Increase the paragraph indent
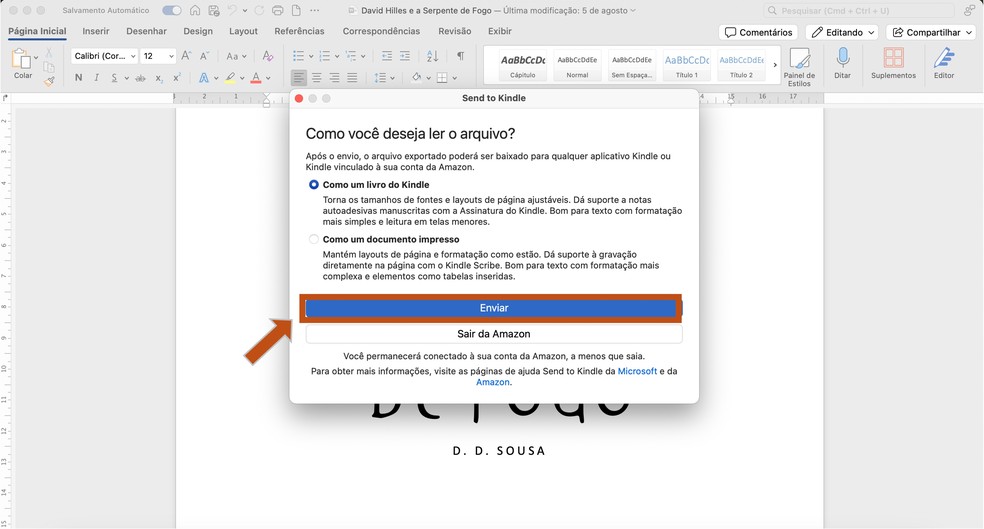 click(405, 56)
